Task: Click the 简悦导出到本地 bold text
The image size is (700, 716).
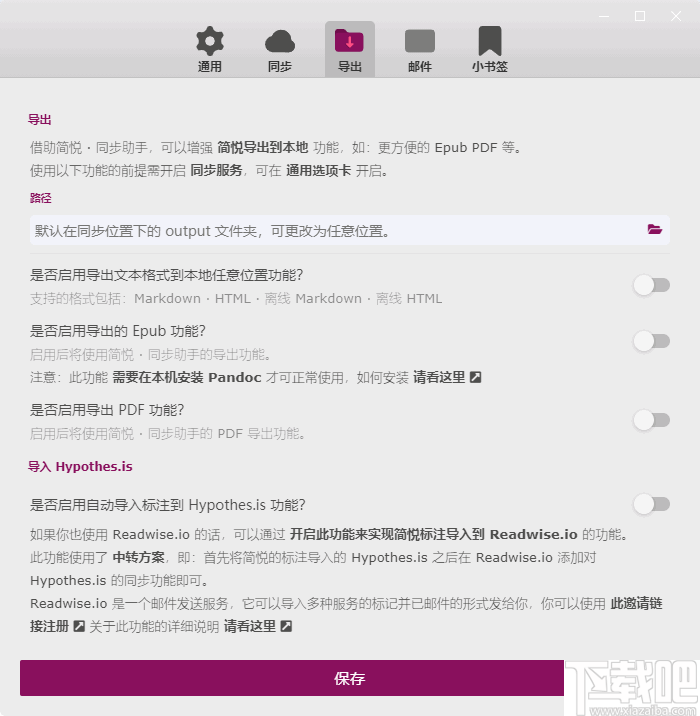Action: coord(263,147)
